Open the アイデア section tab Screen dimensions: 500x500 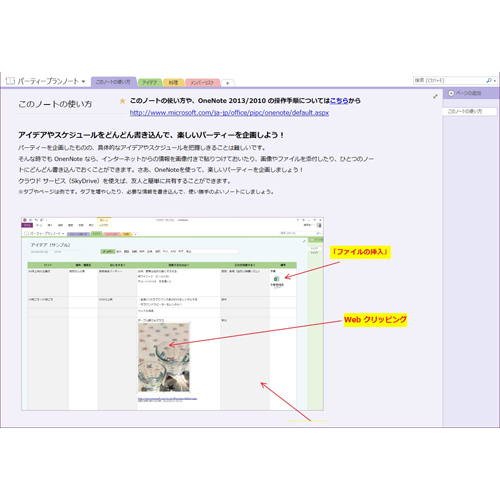click(150, 83)
